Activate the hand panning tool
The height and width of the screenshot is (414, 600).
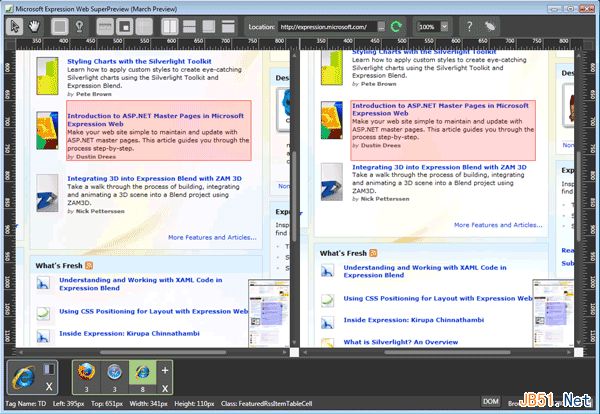point(36,25)
